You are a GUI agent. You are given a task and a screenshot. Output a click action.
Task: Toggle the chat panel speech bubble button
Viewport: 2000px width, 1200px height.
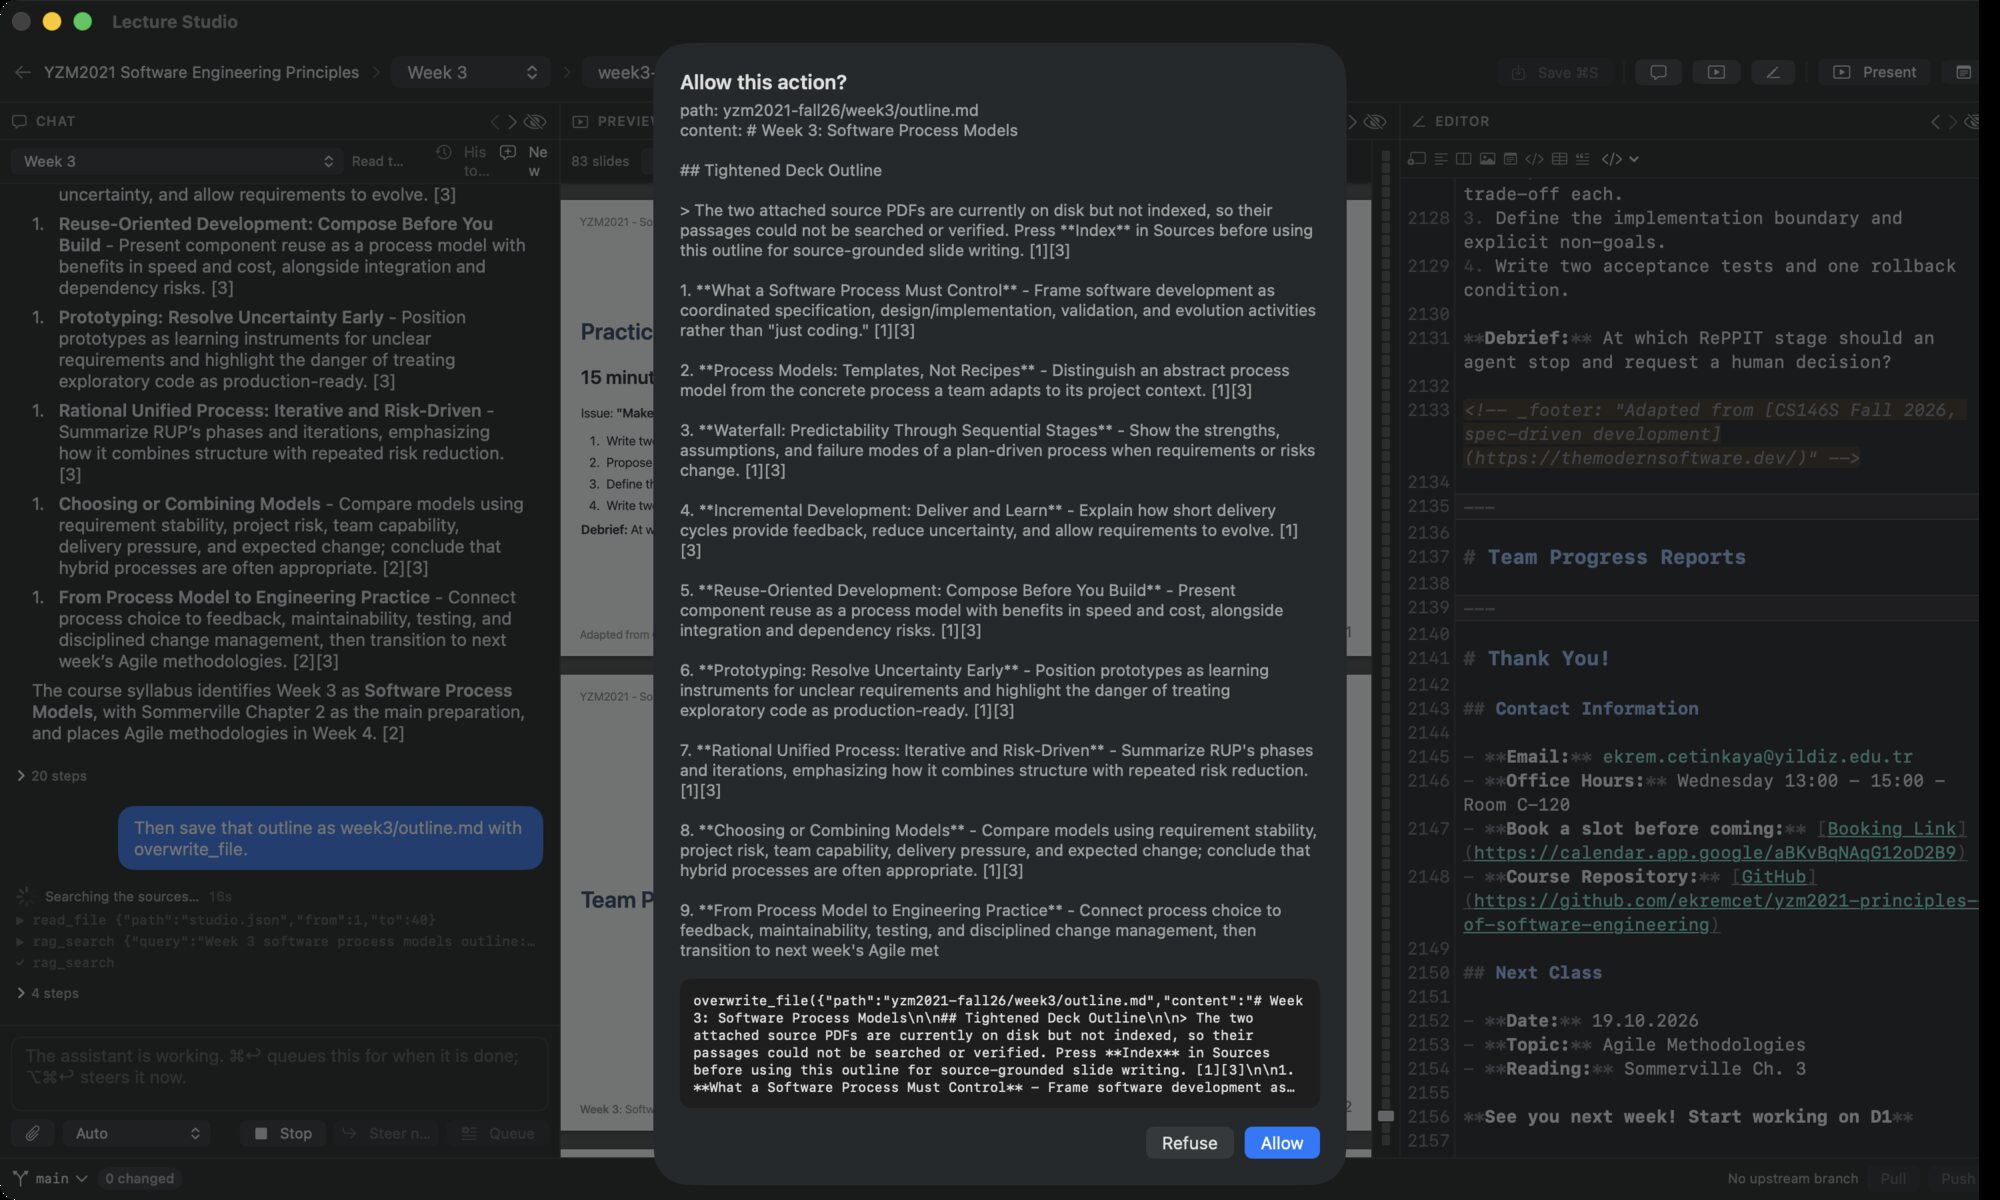[1658, 72]
